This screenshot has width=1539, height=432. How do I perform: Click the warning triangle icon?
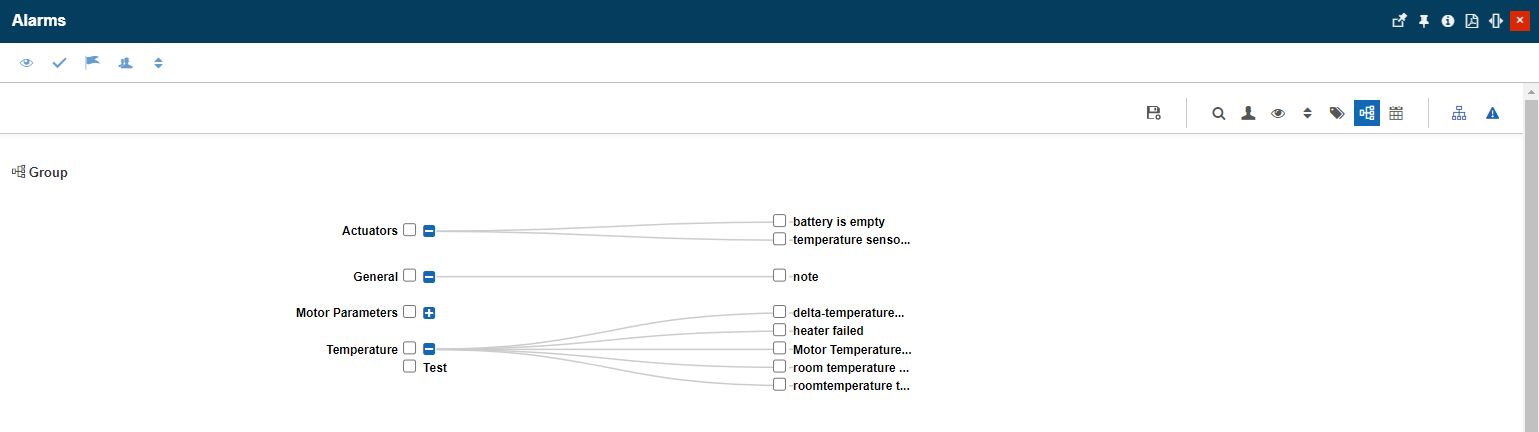(1492, 113)
